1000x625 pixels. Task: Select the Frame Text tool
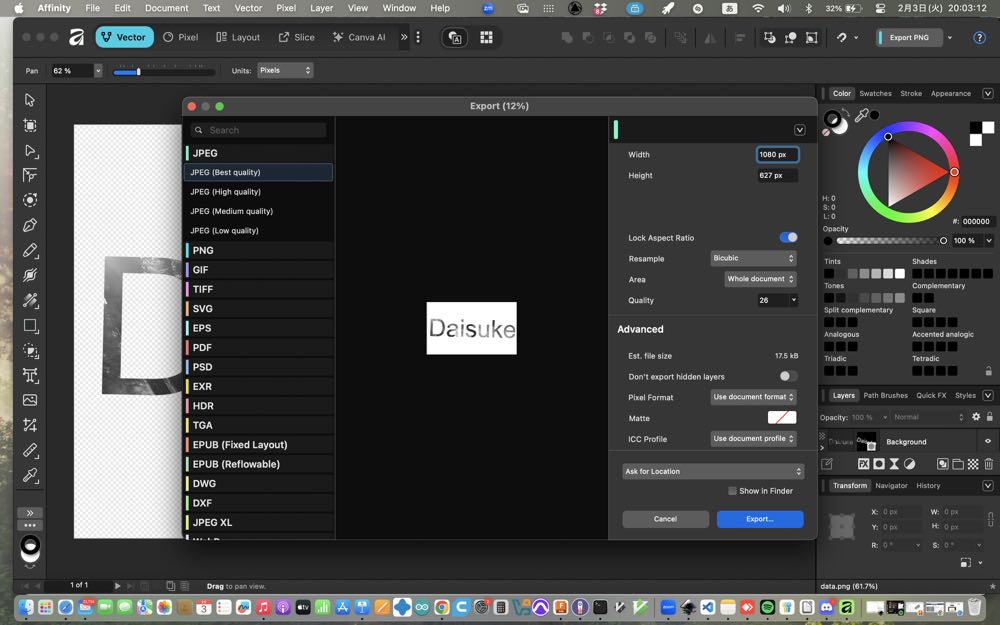30,376
